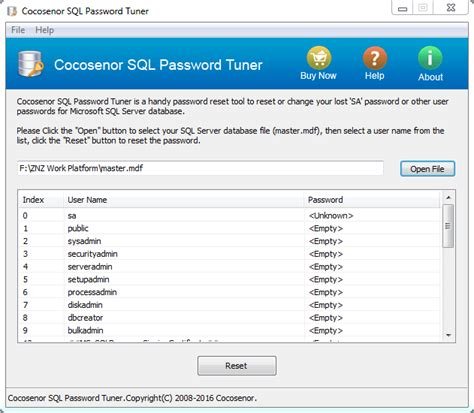
Task: Minimize the Cocosenor window
Action: coord(403,8)
